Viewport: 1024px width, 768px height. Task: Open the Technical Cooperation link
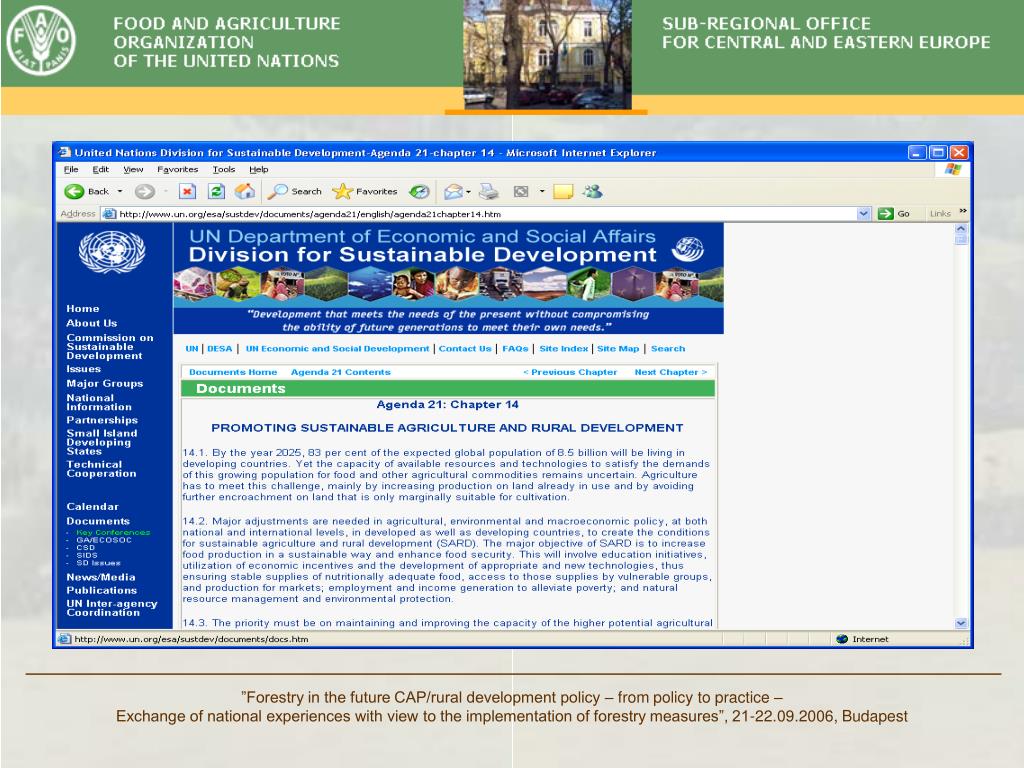click(x=101, y=469)
